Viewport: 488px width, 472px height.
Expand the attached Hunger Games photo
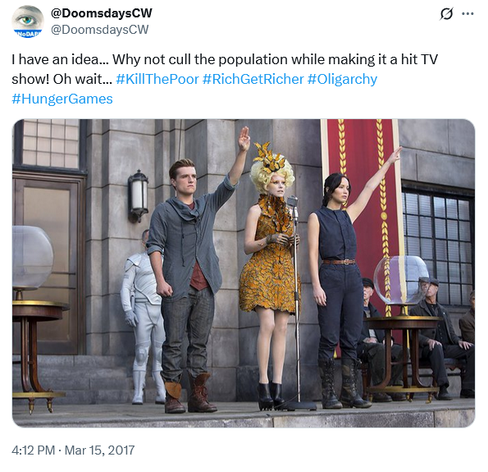[244, 273]
